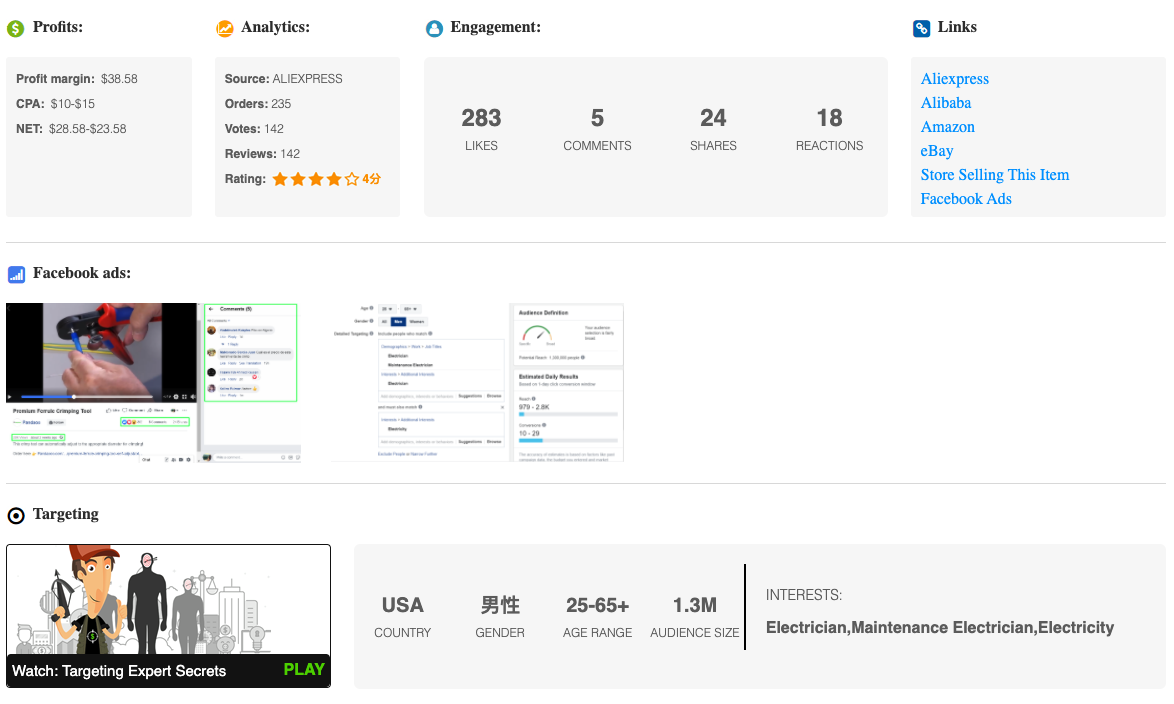Click the Facebook ads bar chart icon
This screenshot has width=1174, height=704.
coord(16,275)
